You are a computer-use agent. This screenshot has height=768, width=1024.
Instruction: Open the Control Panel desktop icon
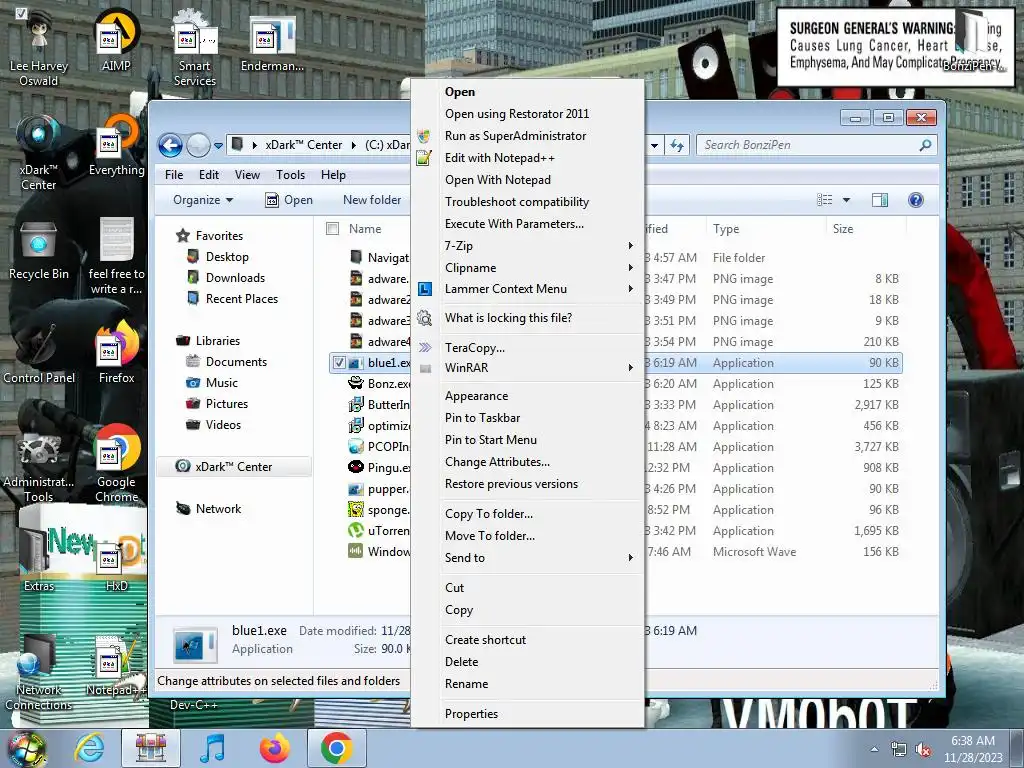[39, 353]
